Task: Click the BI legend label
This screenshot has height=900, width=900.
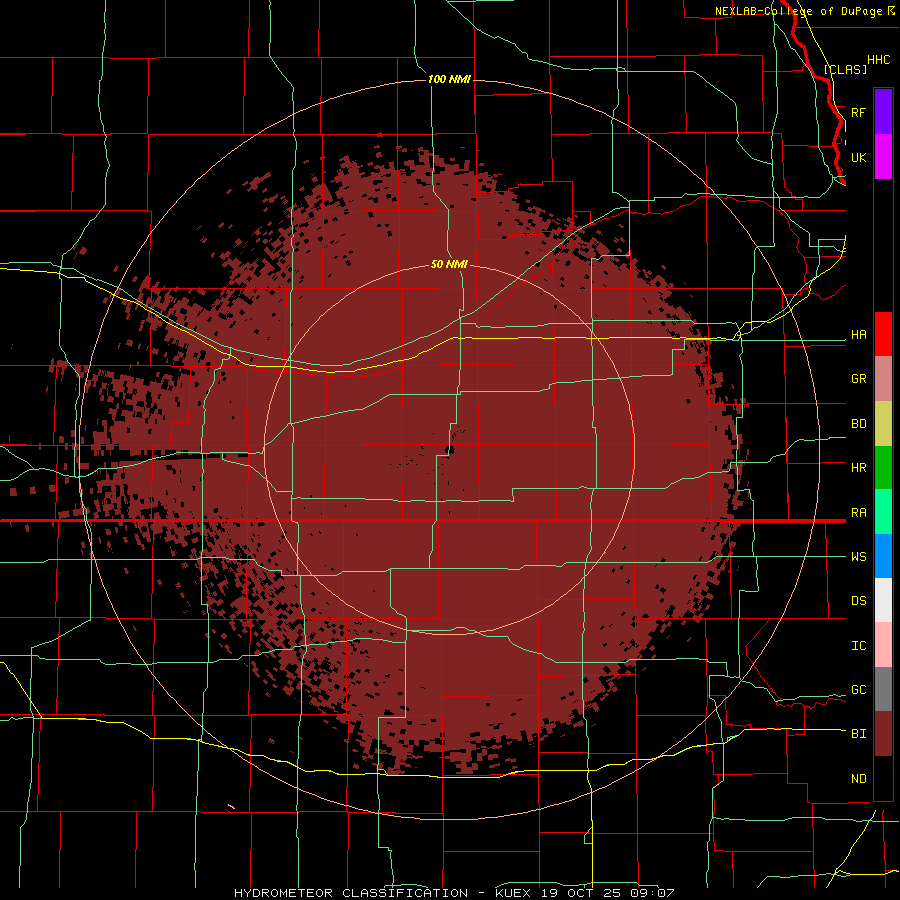Action: point(858,734)
